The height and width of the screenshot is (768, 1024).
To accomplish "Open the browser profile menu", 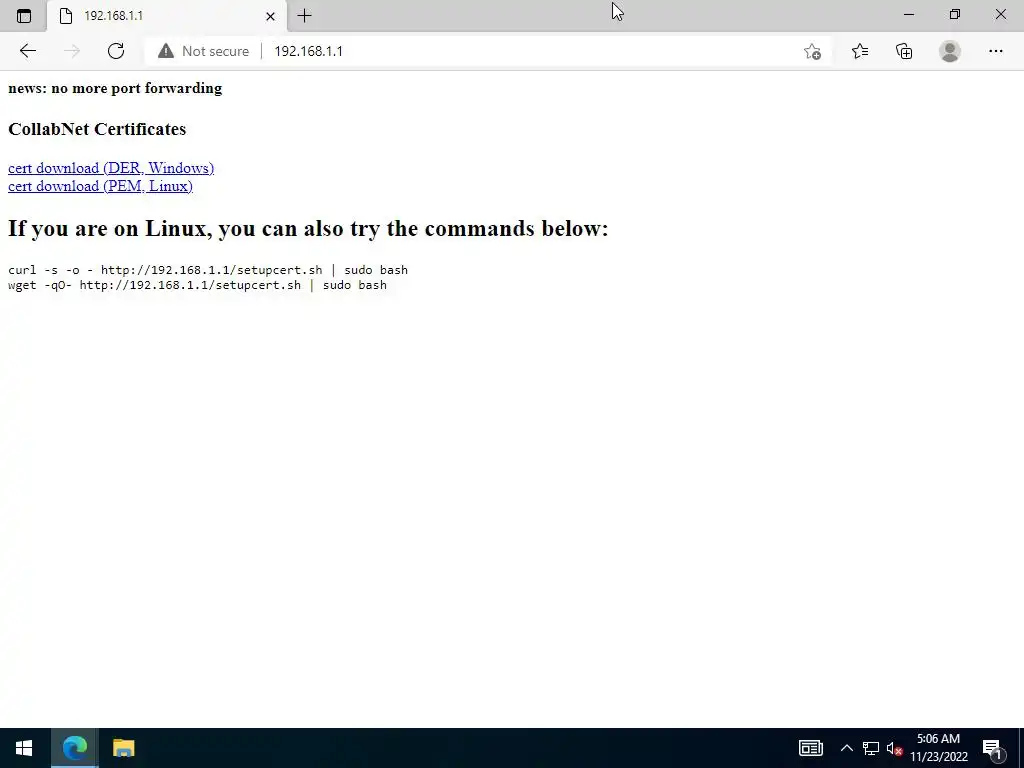I will click(950, 51).
